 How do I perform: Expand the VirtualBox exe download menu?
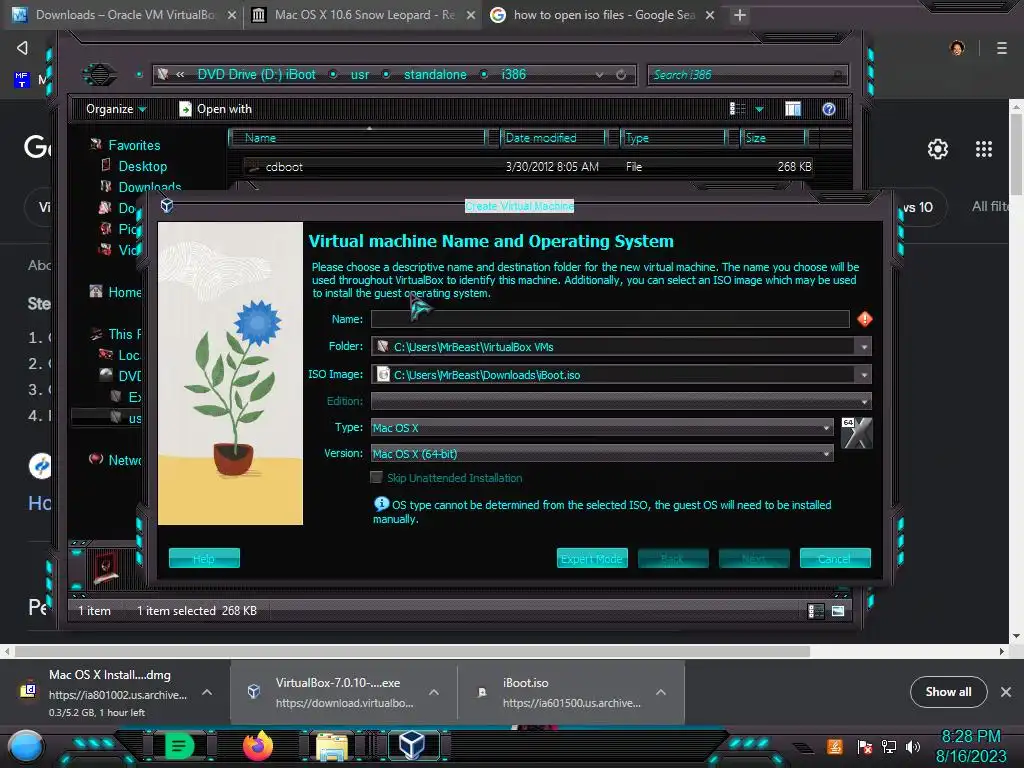coord(434,692)
